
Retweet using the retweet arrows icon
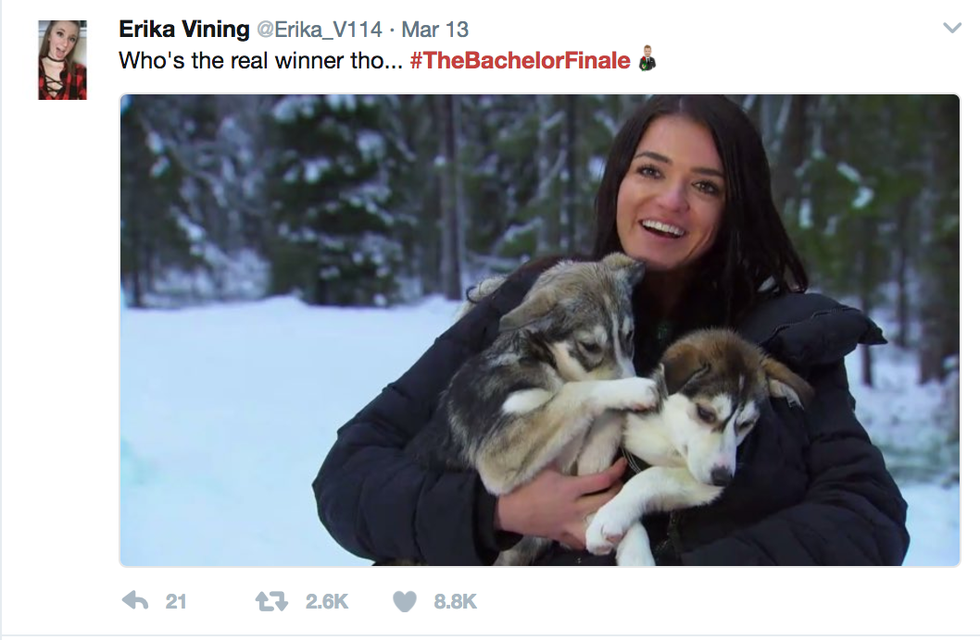tap(271, 601)
